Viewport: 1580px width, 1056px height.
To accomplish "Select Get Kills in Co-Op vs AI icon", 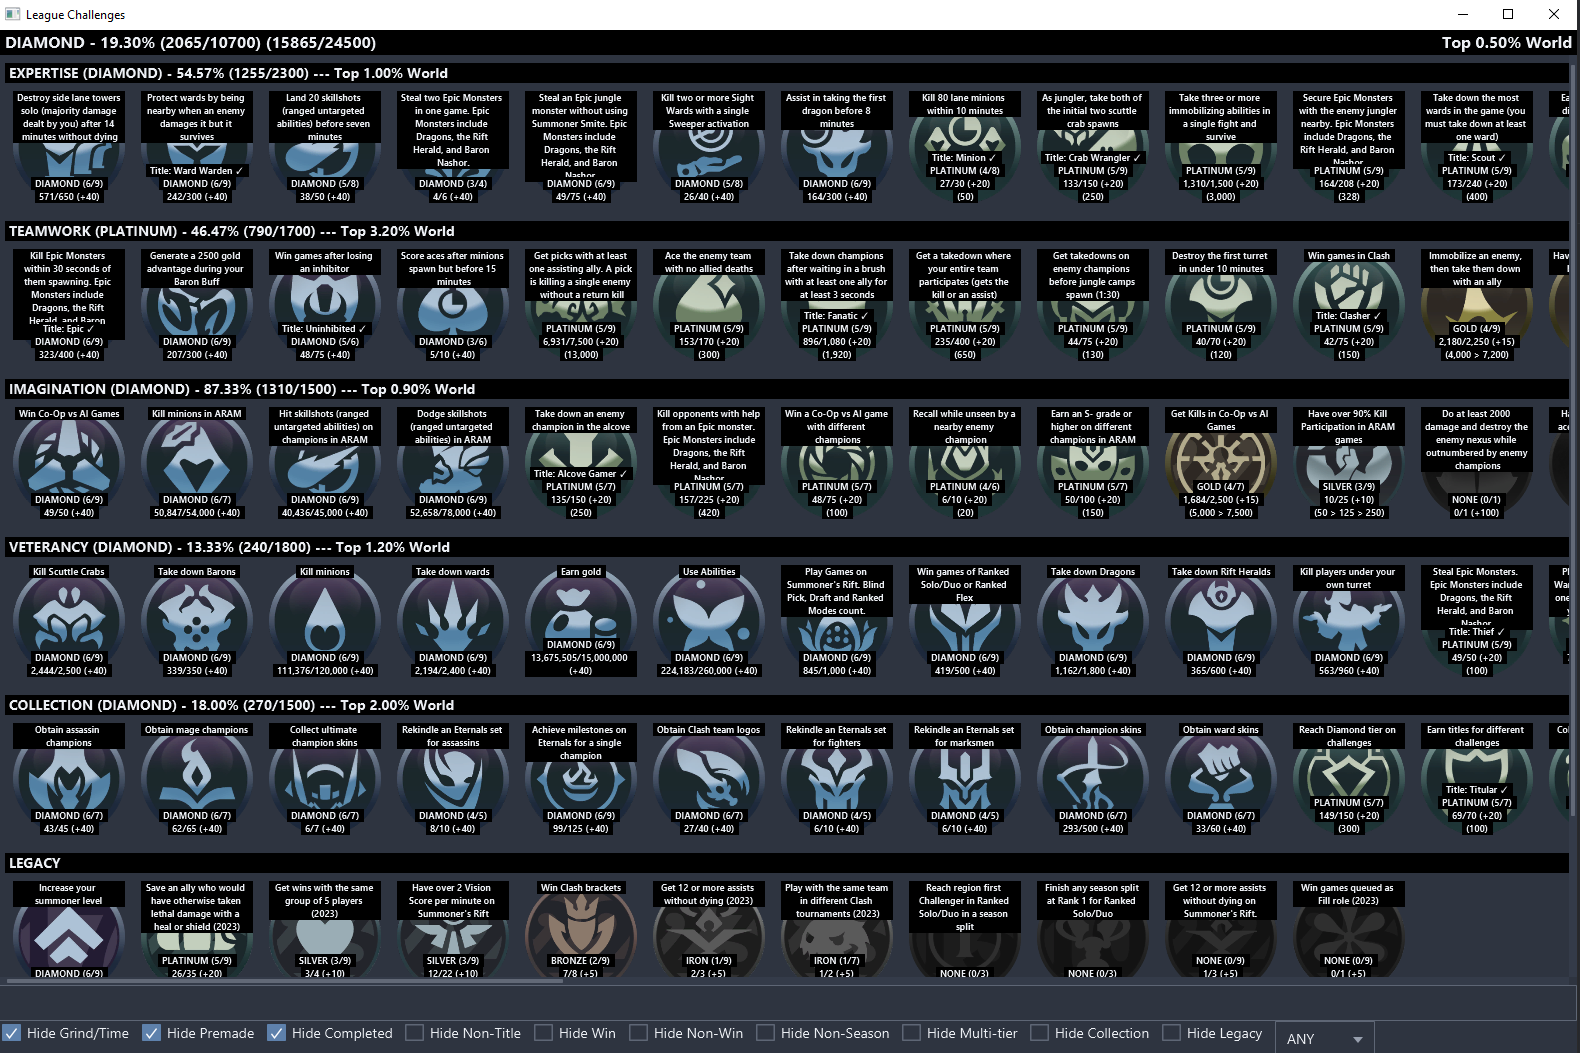I will (1221, 463).
